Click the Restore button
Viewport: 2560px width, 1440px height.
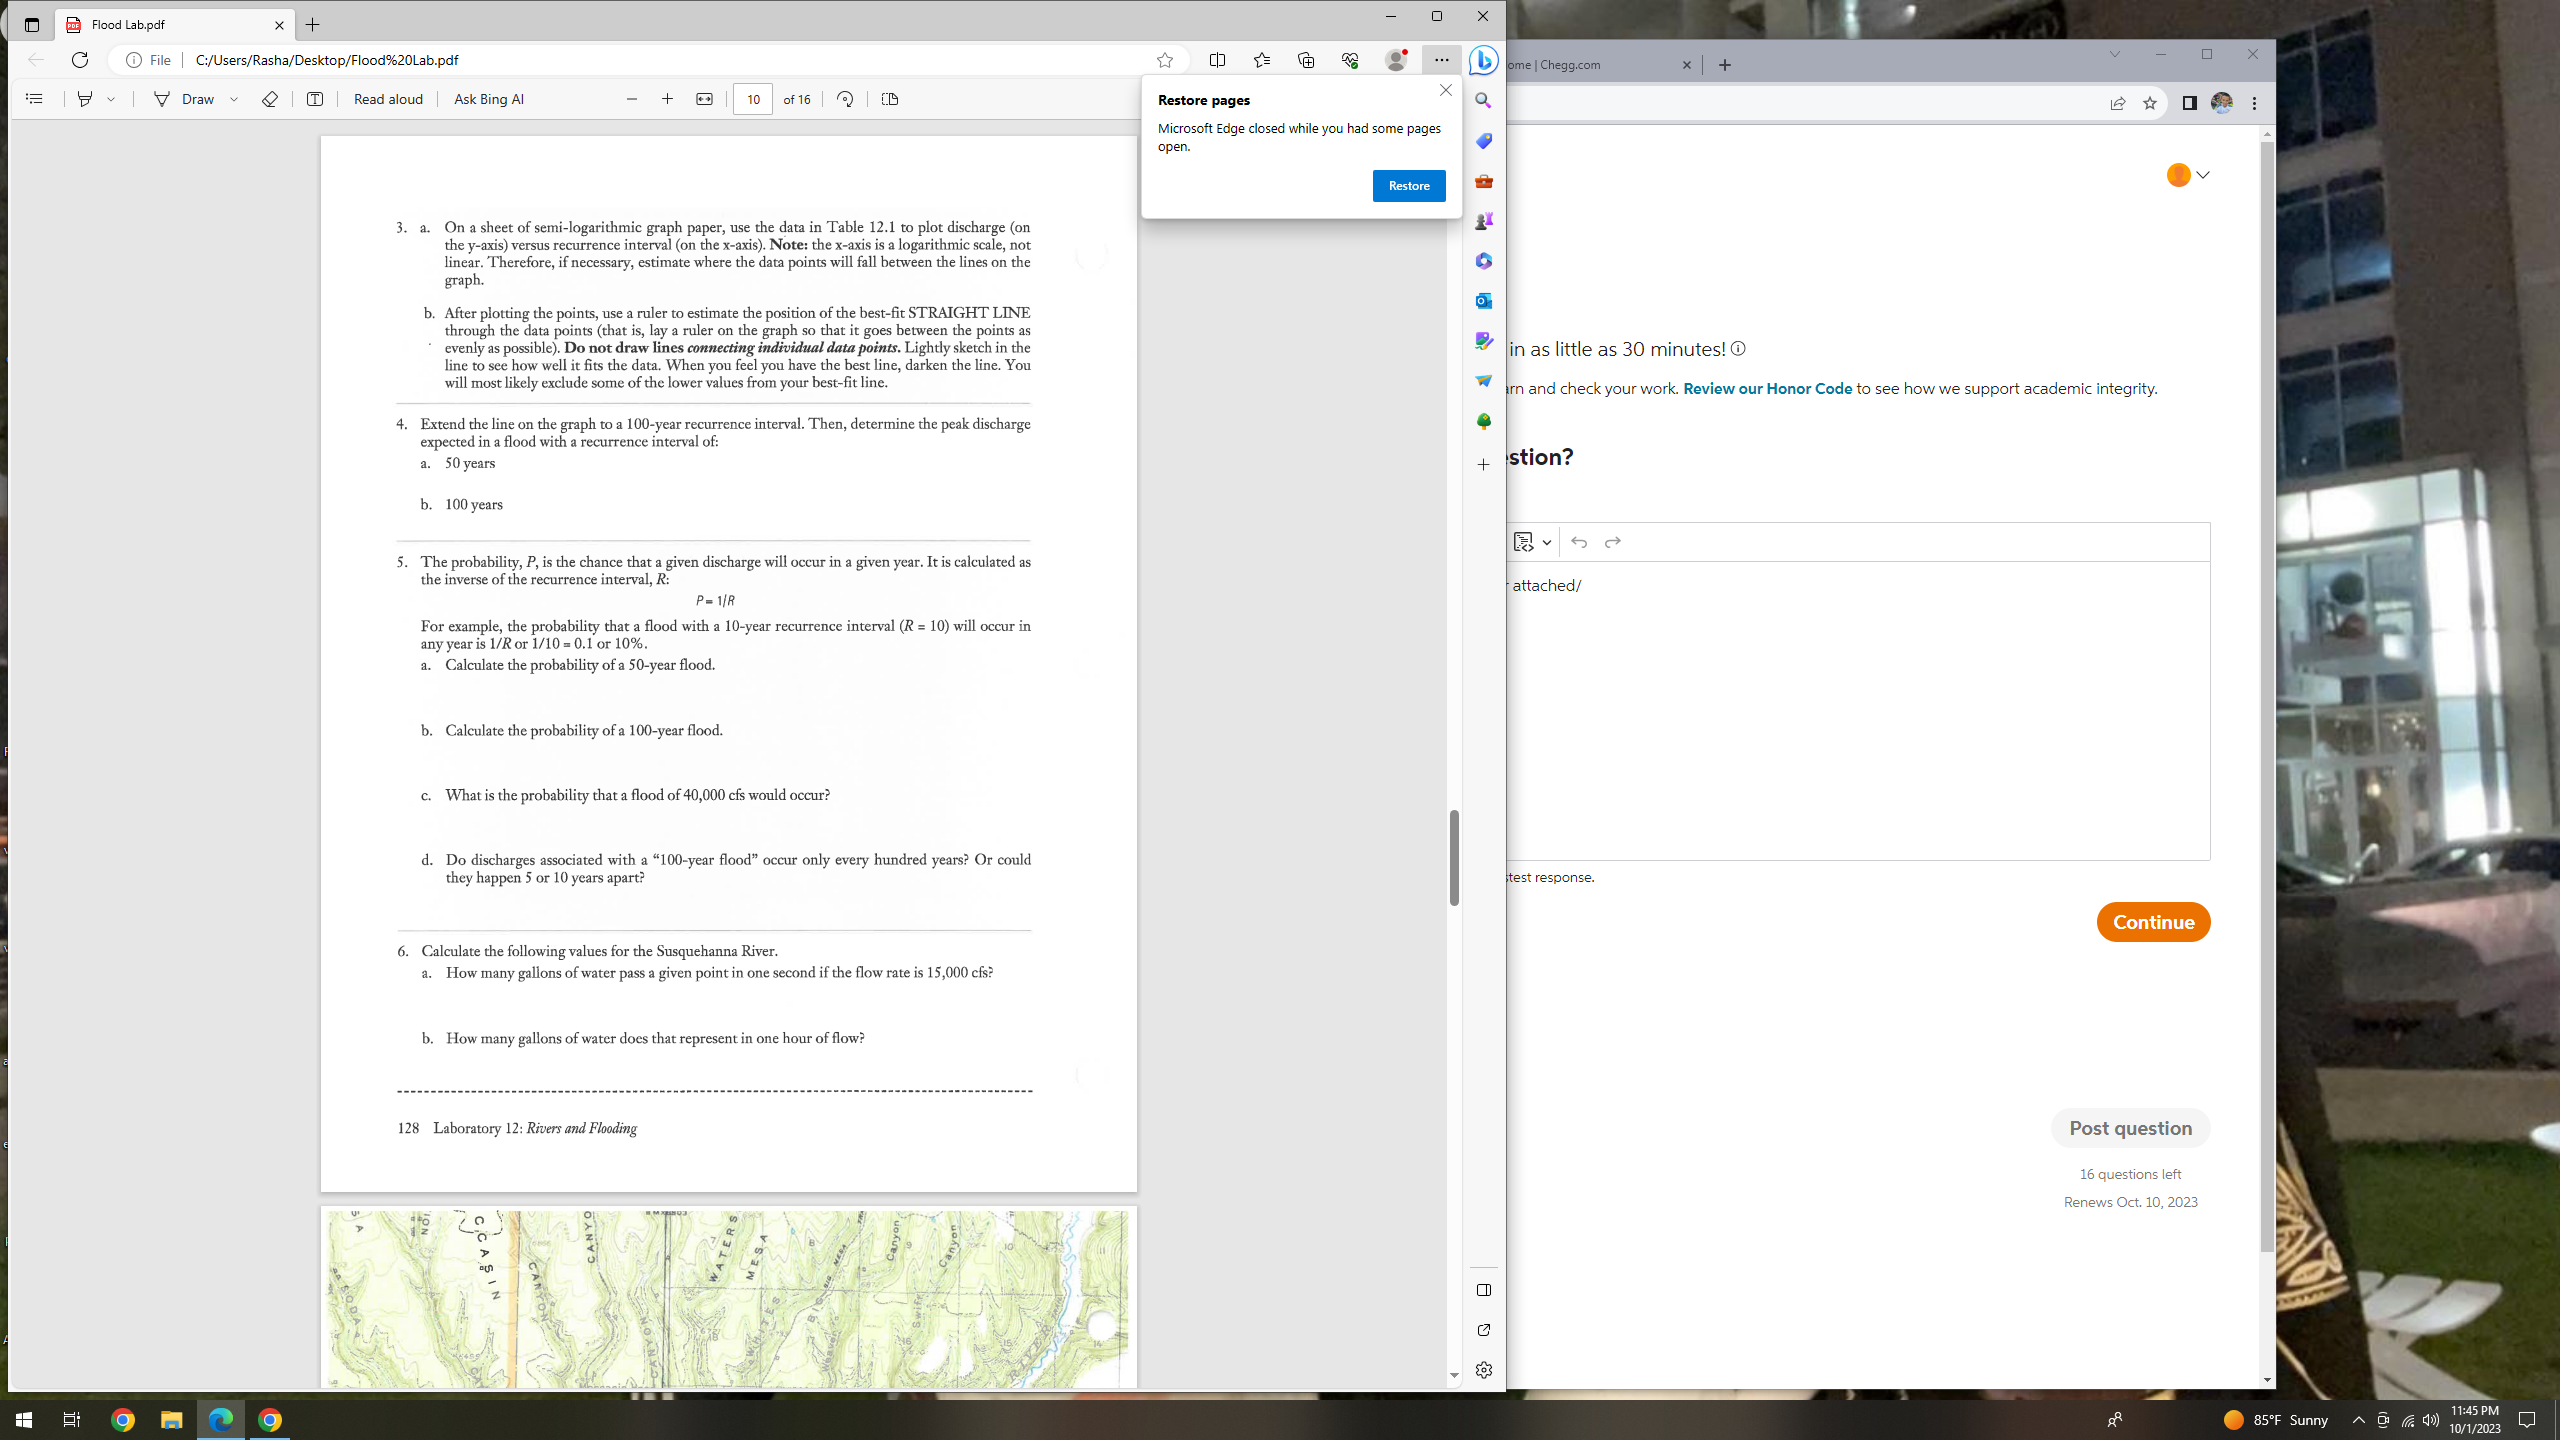pyautogui.click(x=1408, y=186)
